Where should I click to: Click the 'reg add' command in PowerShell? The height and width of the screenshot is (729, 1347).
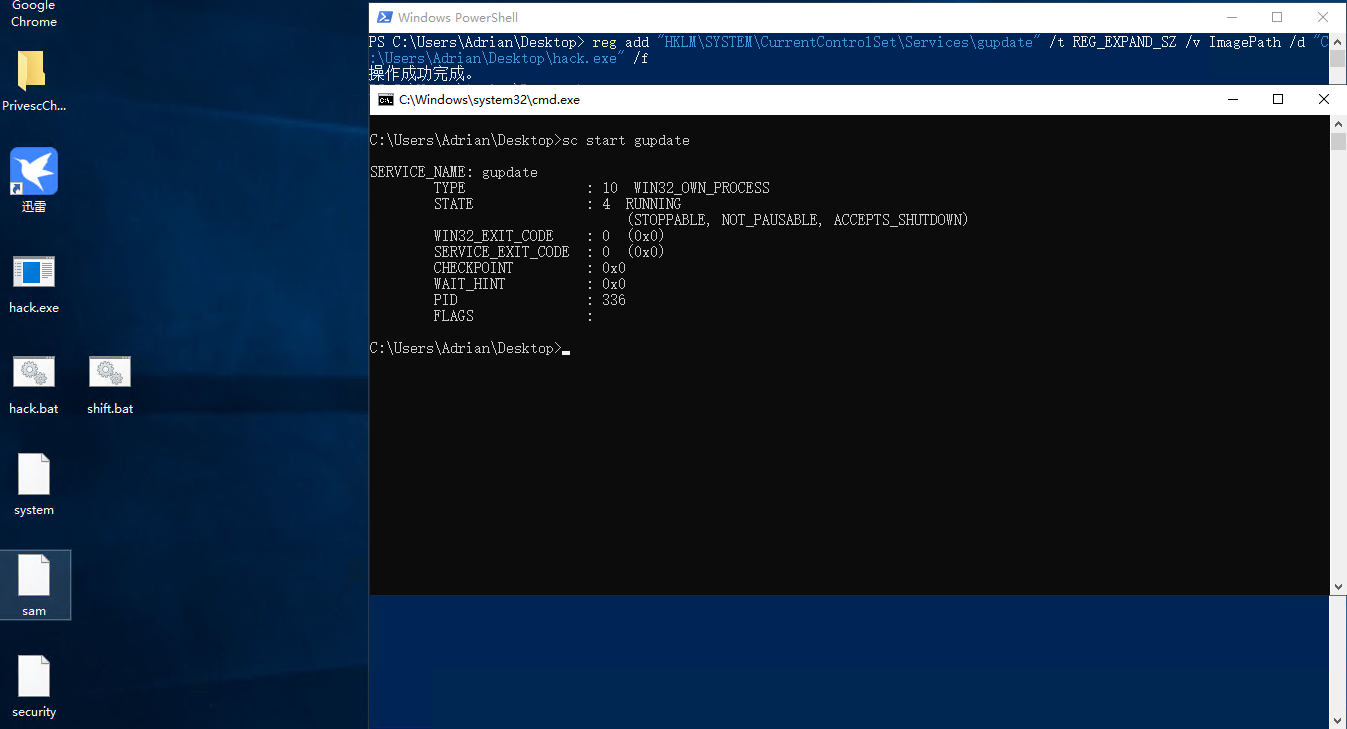coord(621,42)
